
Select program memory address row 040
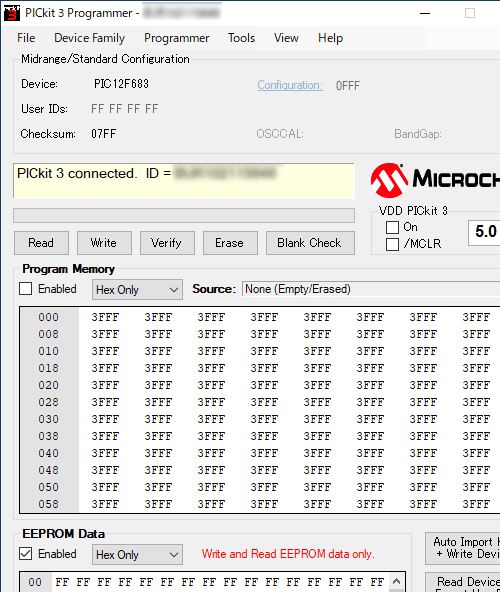[49, 453]
